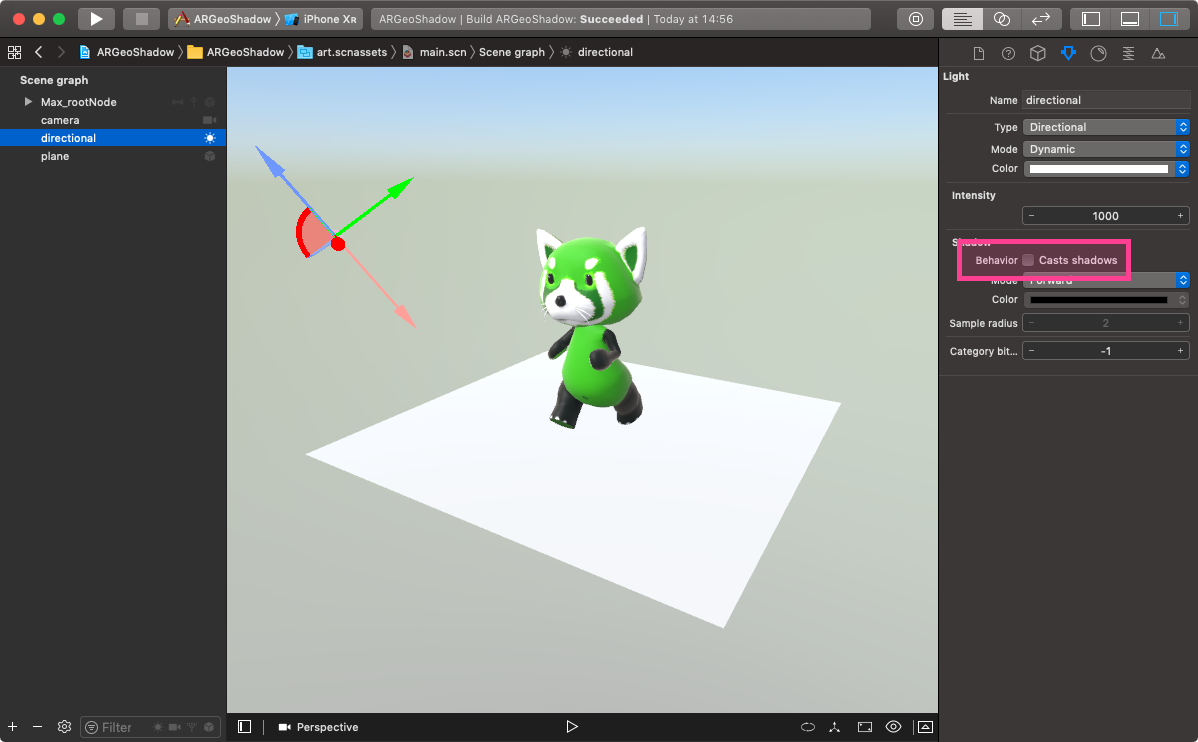Image resolution: width=1198 pixels, height=742 pixels.
Task: Open scene graph settings gear
Action: point(64,727)
